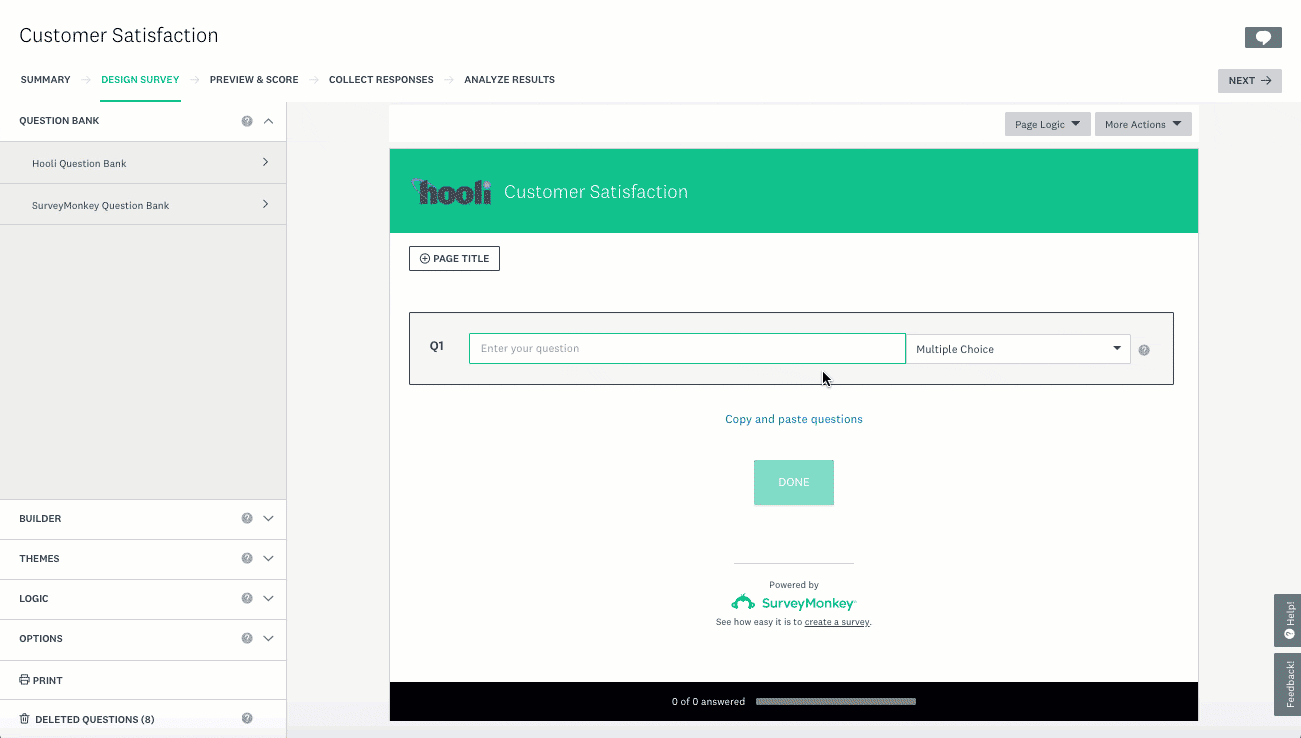Click help icon beside Themes section
Screen dimensions: 1301x738
pyautogui.click(x=247, y=559)
